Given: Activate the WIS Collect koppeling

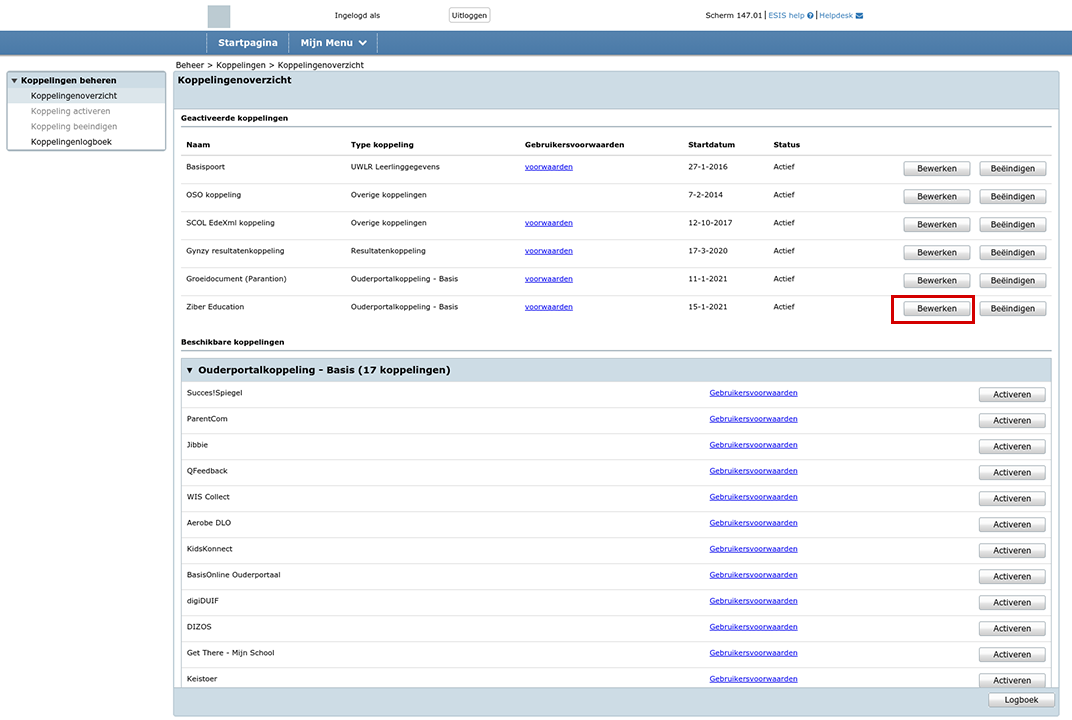Looking at the screenshot, I should [1012, 498].
